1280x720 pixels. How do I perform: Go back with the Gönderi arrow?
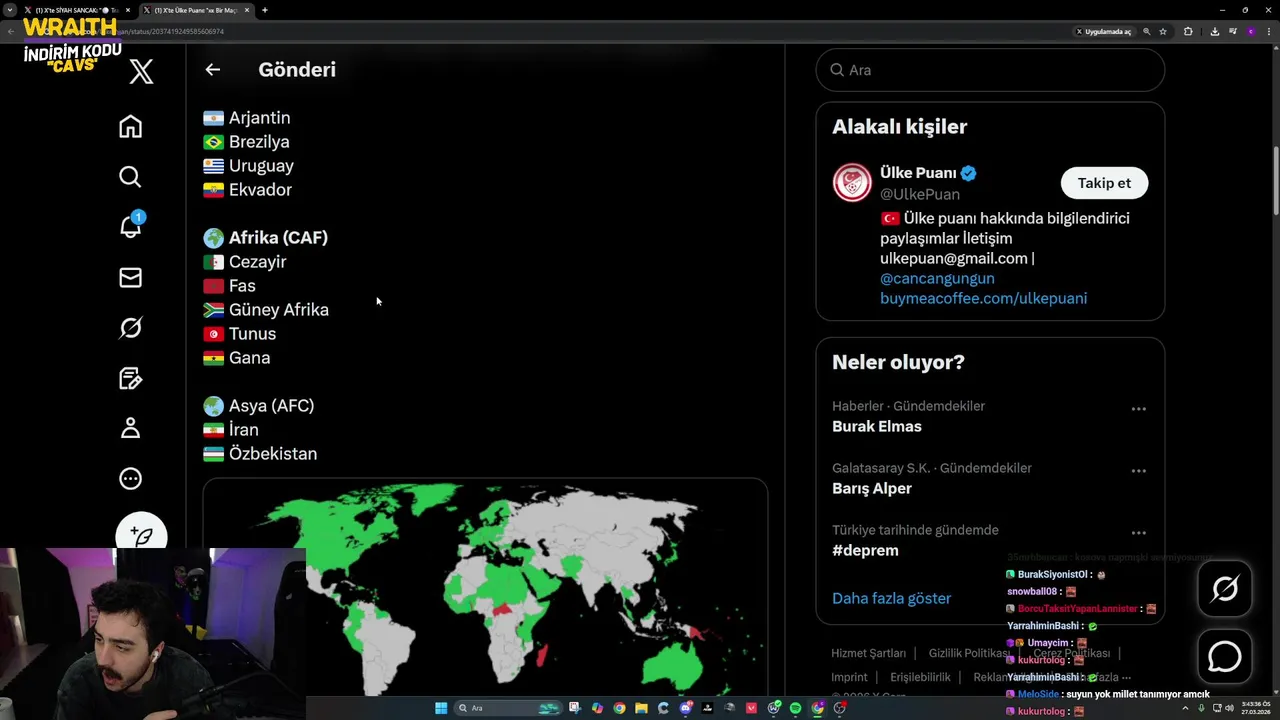click(212, 70)
